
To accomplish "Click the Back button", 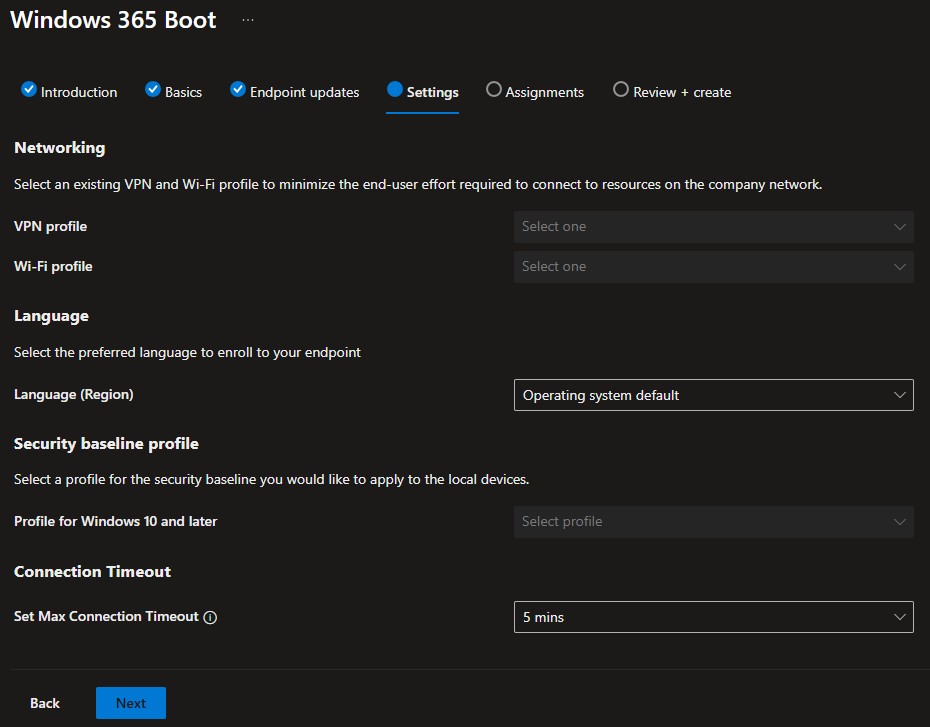I will coord(45,703).
